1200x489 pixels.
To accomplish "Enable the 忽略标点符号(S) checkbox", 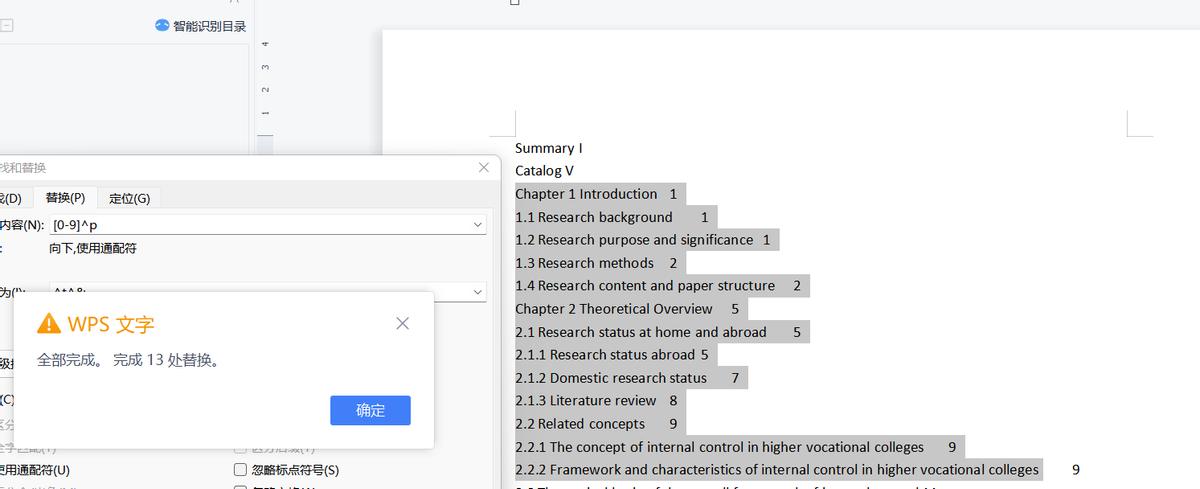I will pyautogui.click(x=240, y=470).
